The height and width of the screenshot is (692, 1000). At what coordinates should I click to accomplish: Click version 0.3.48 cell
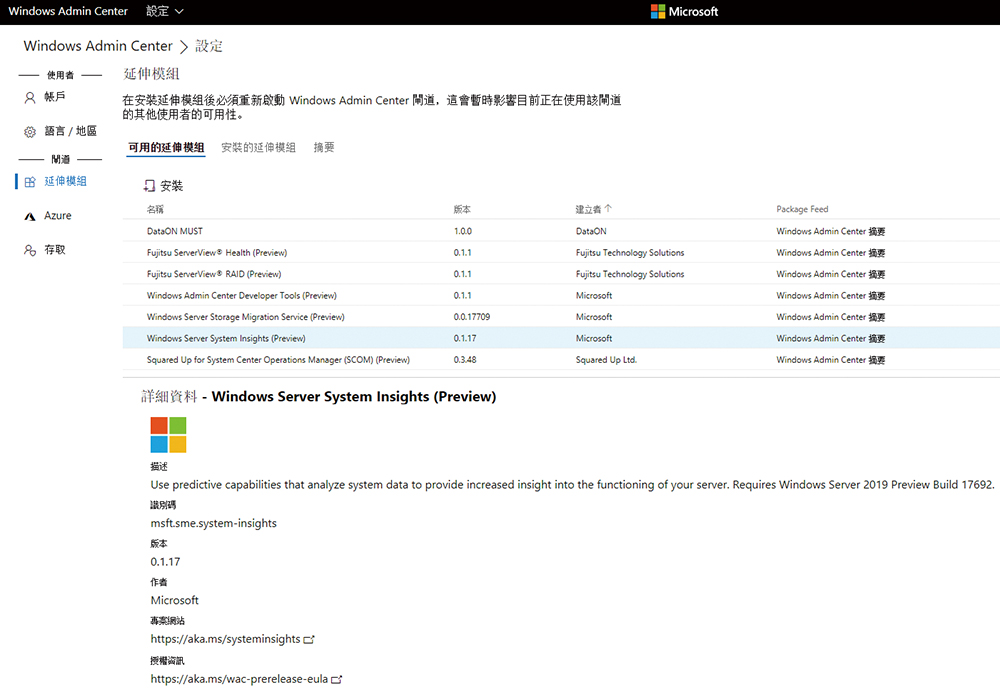pos(465,360)
